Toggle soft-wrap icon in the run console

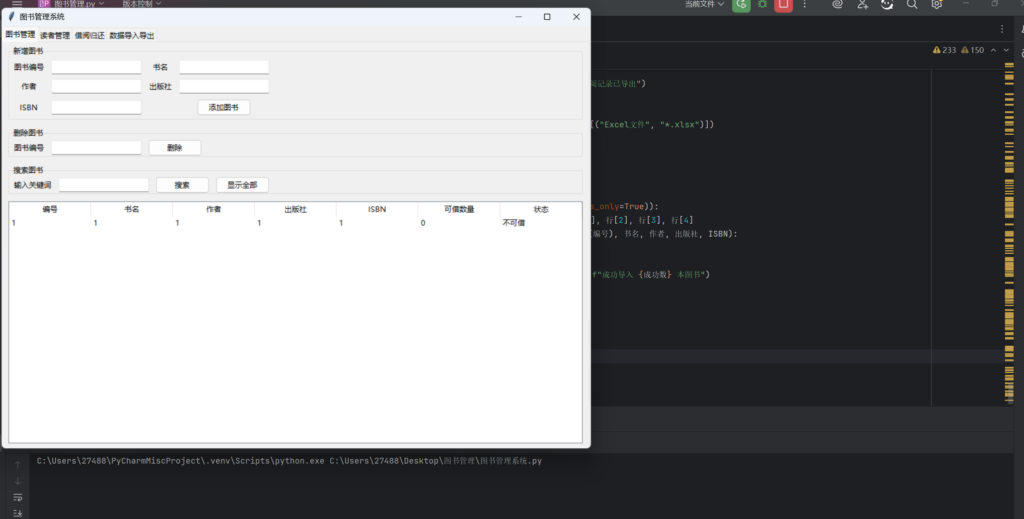[x=17, y=497]
